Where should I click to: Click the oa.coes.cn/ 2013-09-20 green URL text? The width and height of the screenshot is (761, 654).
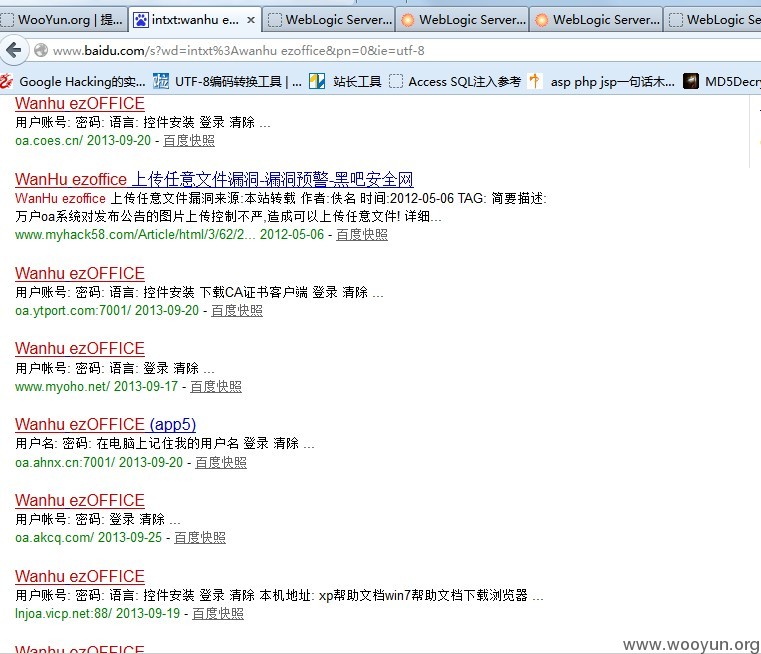click(83, 141)
